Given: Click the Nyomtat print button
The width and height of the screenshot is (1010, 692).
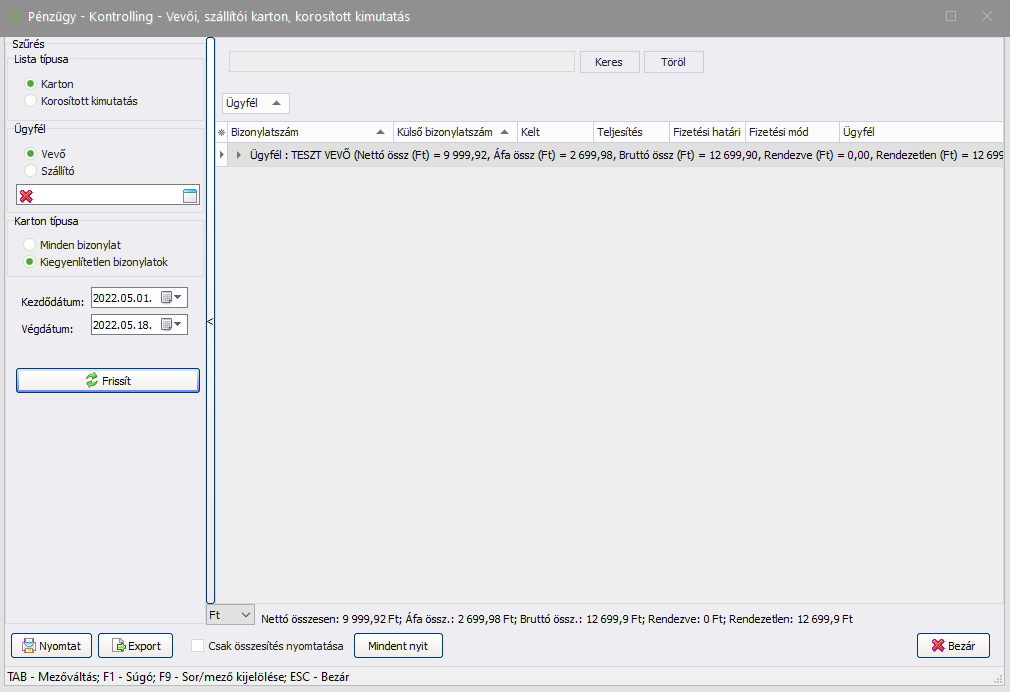Looking at the screenshot, I should (52, 646).
